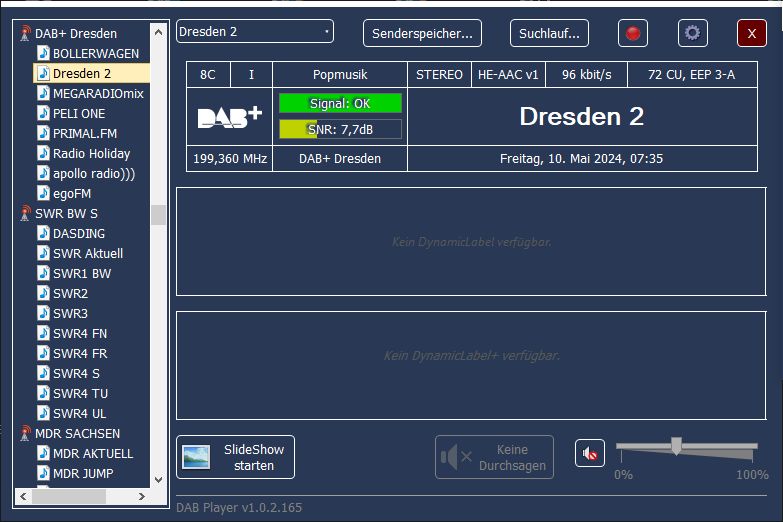Screen dimensions: 783x522
Task: Click the volume slider handle
Action: tap(676, 446)
